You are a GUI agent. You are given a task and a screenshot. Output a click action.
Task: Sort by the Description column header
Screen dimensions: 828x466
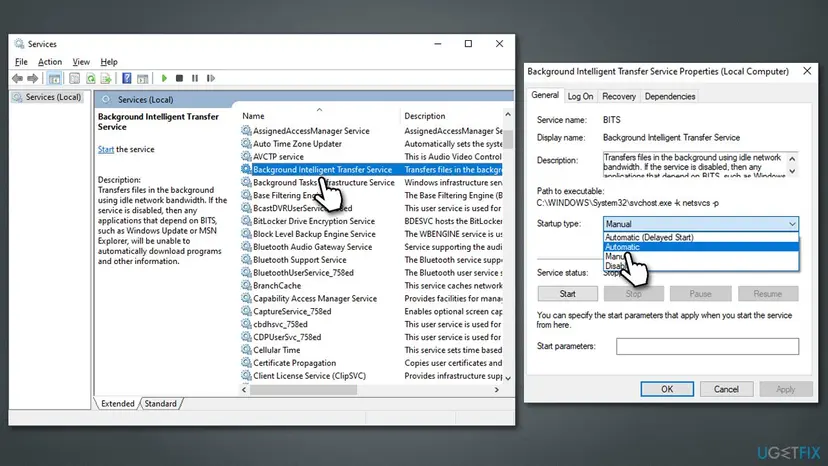point(451,116)
